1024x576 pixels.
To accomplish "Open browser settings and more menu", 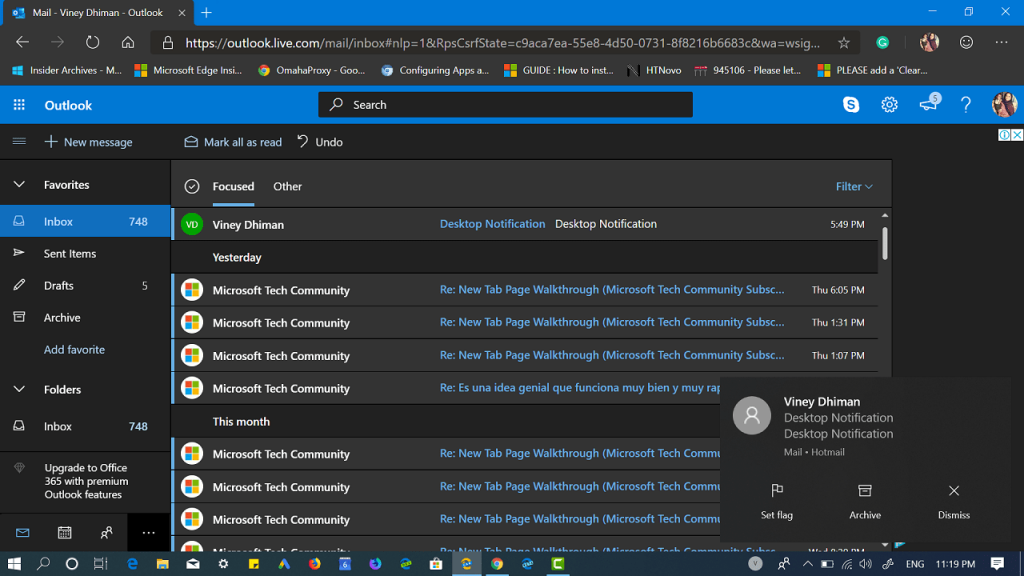I will click(x=1001, y=42).
